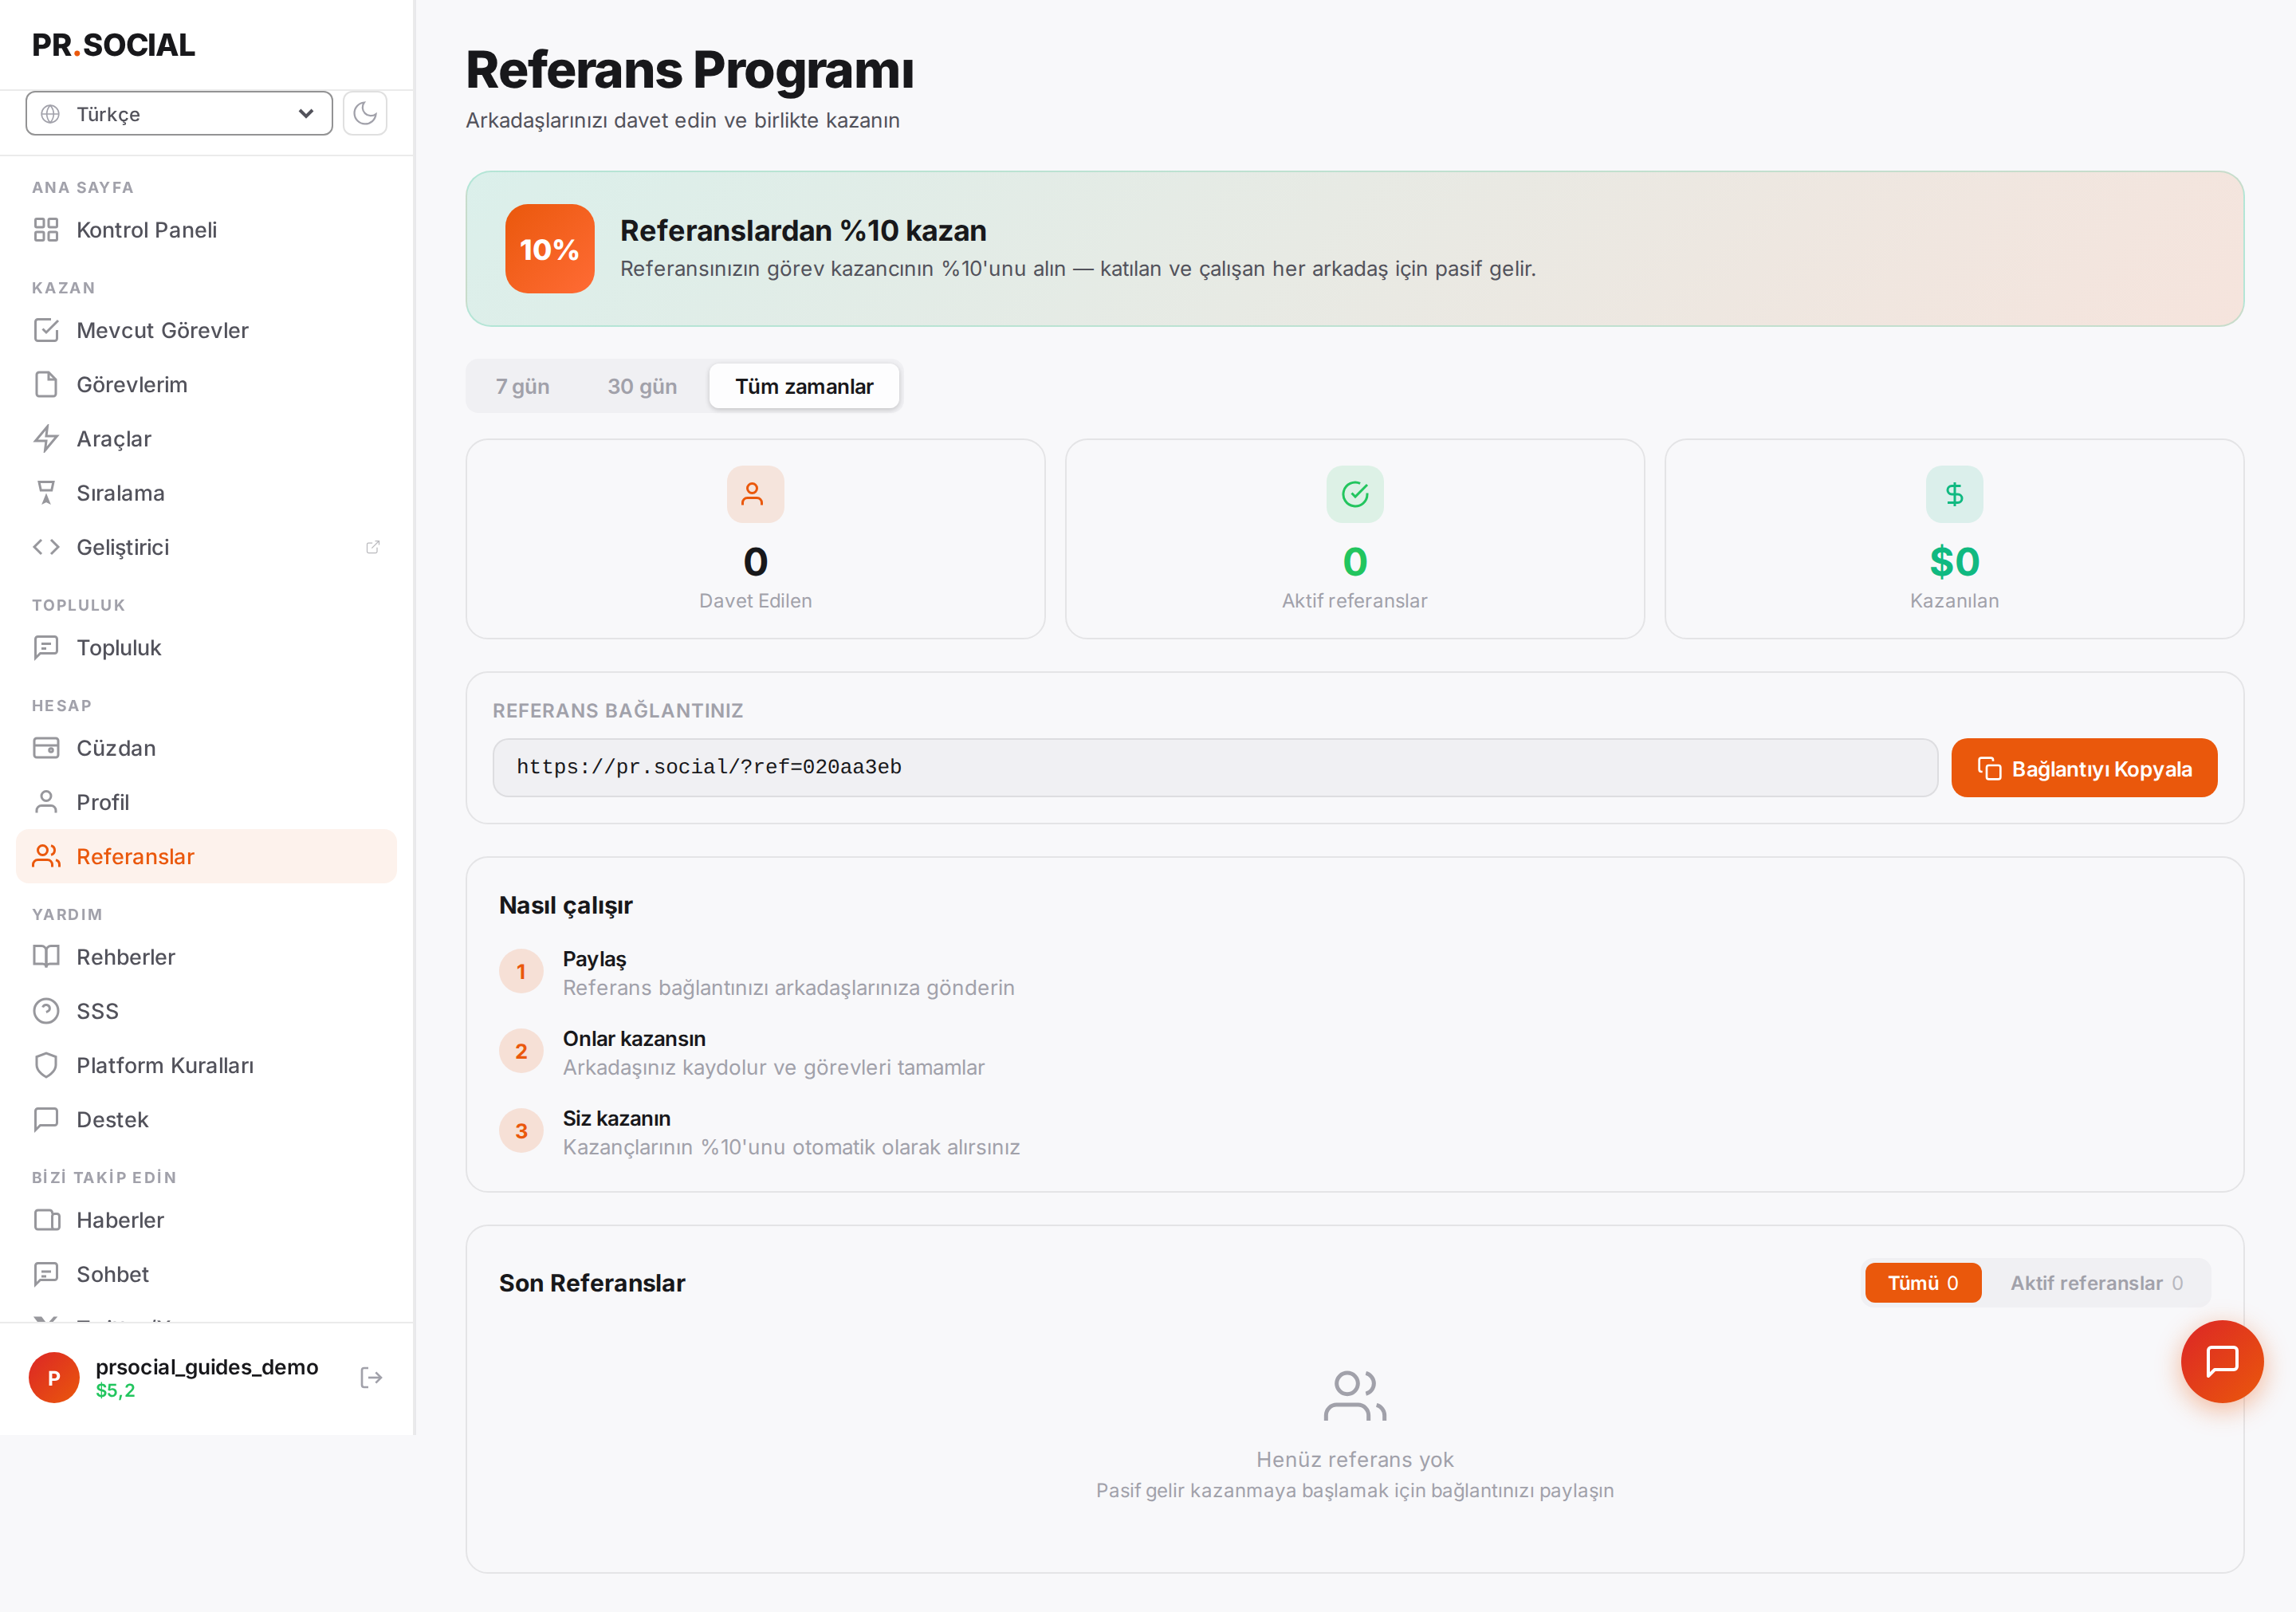Click the $0 Kazanılan value
The width and height of the screenshot is (2296, 1612).
1954,562
